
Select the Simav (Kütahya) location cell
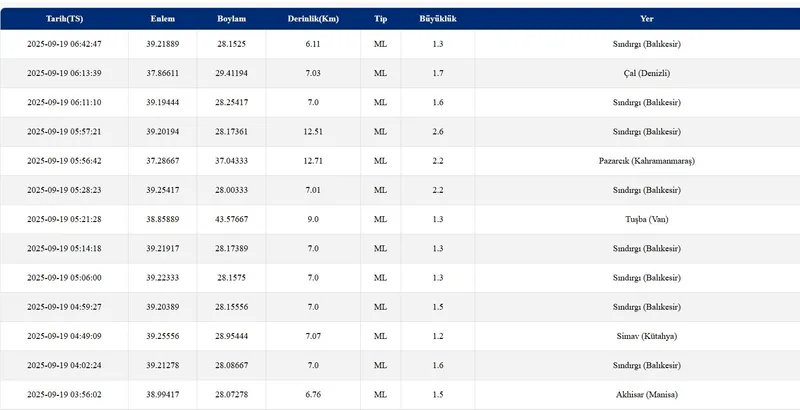(647, 336)
